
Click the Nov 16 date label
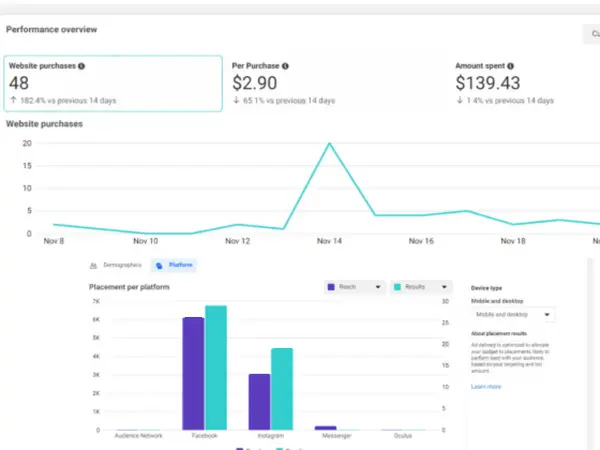tap(421, 241)
